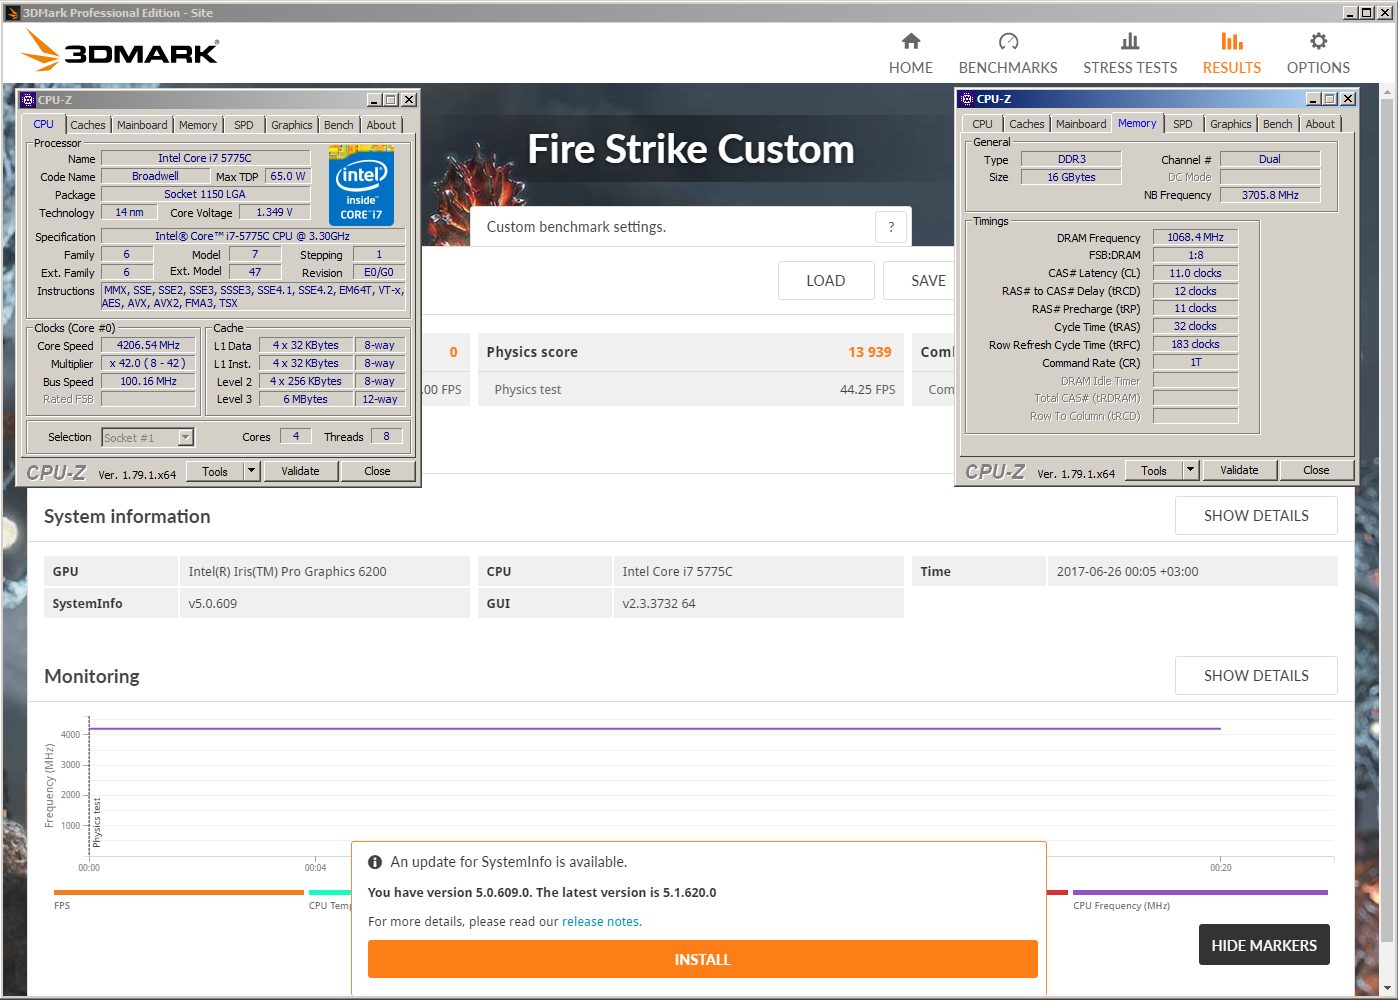Screen dimensions: 1398x1000
Task: Open Results via the orange bars icon
Action: [x=1232, y=41]
